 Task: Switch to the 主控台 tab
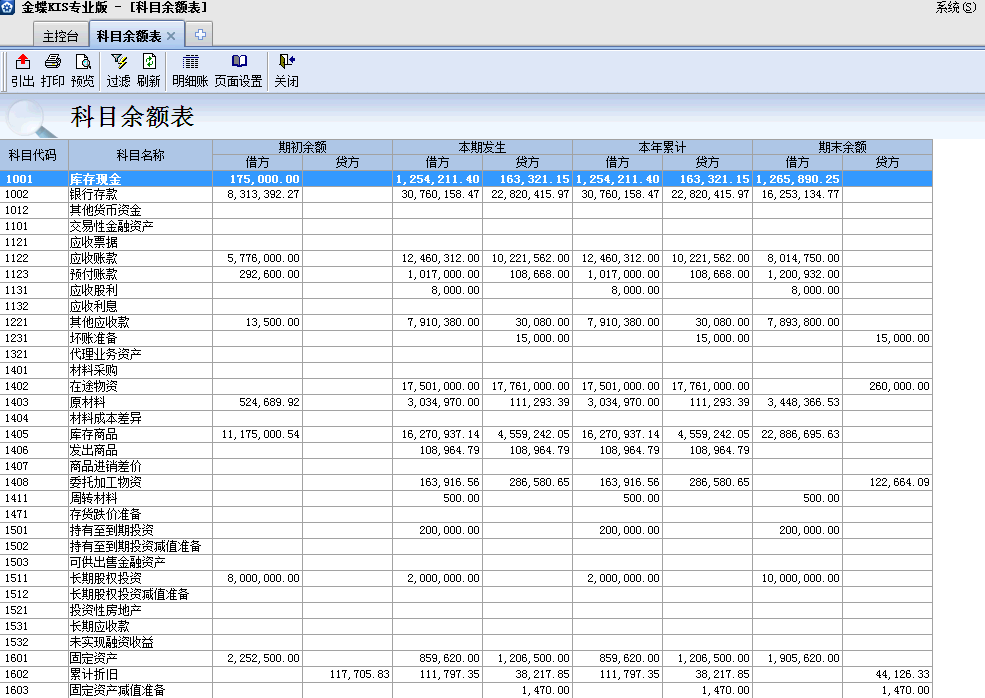(58, 33)
